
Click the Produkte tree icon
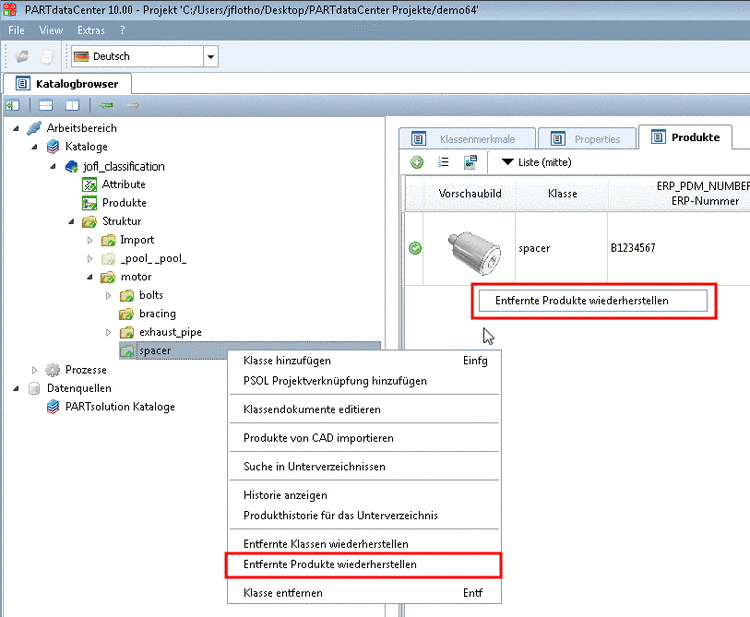click(89, 203)
